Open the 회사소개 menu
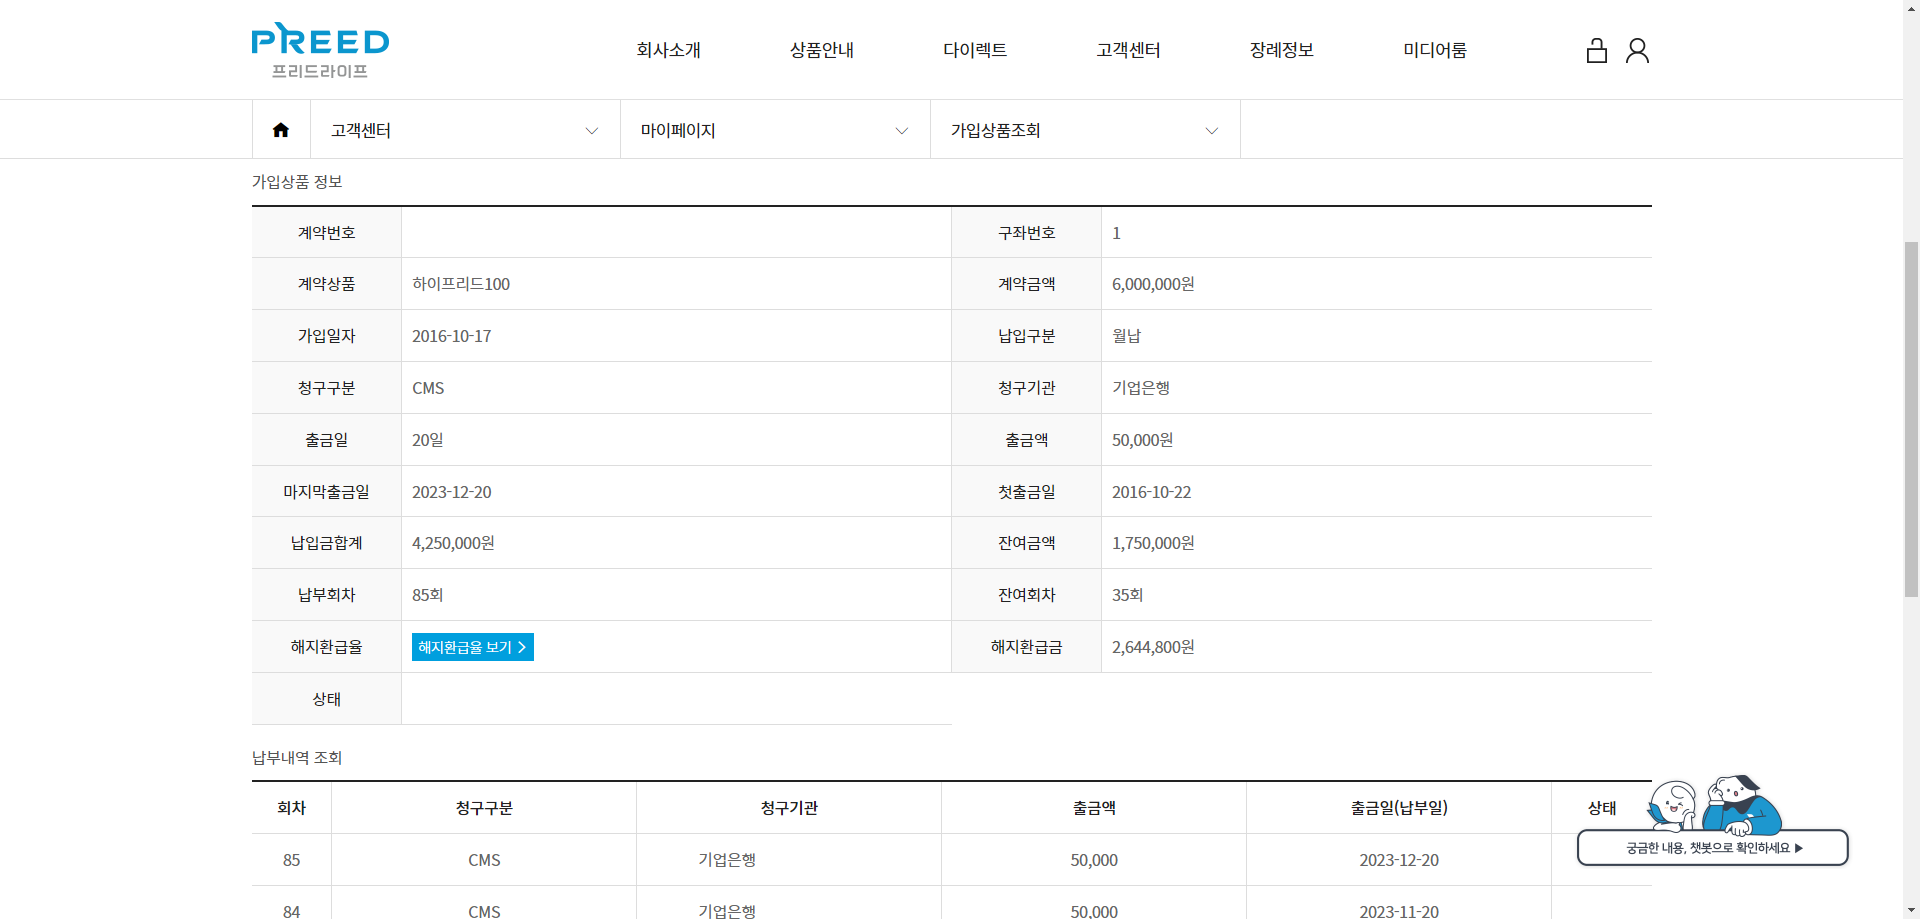The height and width of the screenshot is (919, 1920). coord(668,50)
